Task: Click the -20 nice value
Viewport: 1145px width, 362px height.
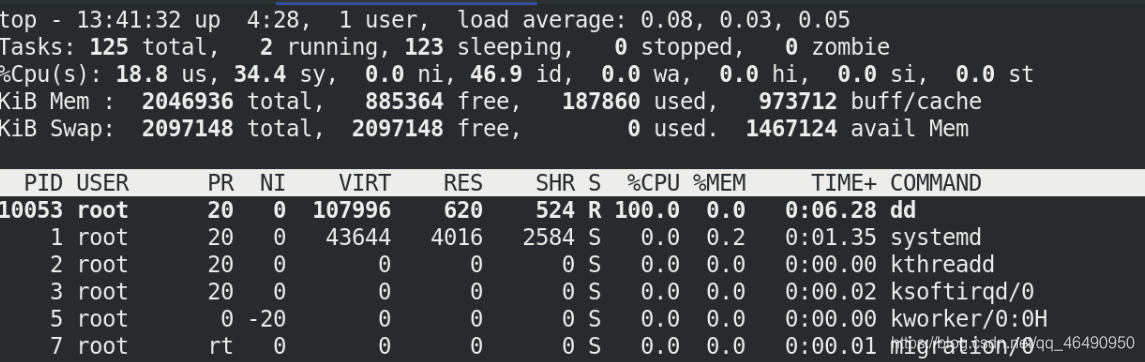Action: [266, 319]
